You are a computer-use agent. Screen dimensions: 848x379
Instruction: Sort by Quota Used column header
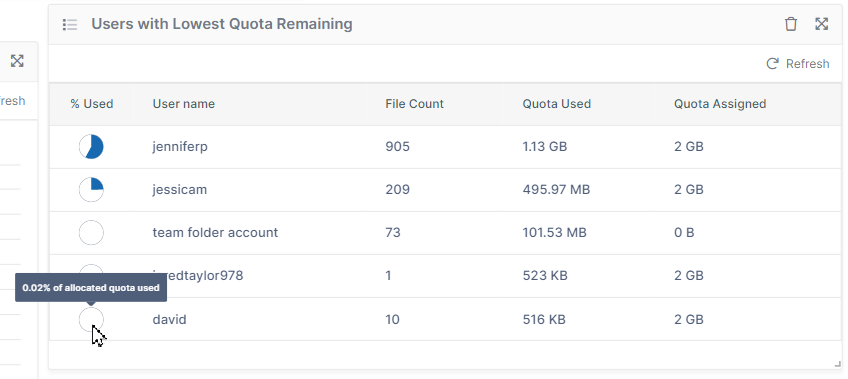556,104
